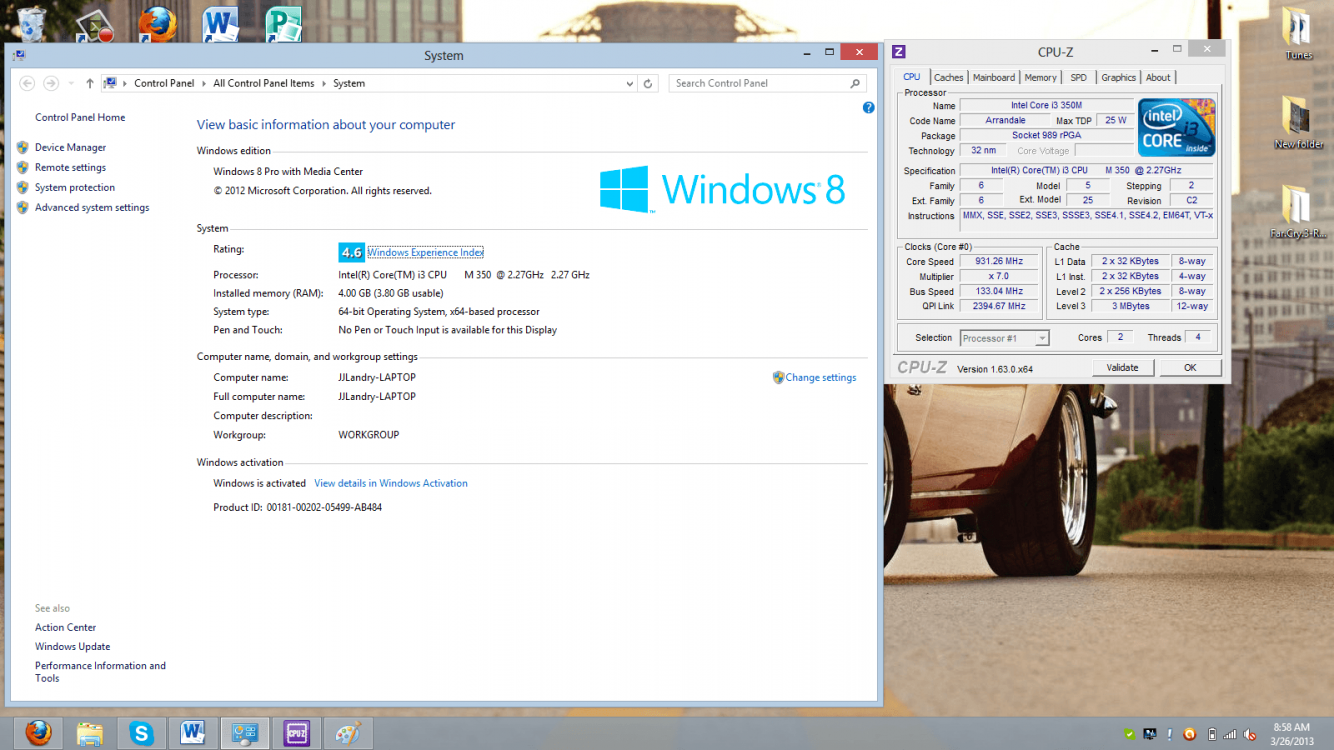Click the Validate button in CPU-Z
The width and height of the screenshot is (1334, 750).
click(x=1122, y=368)
